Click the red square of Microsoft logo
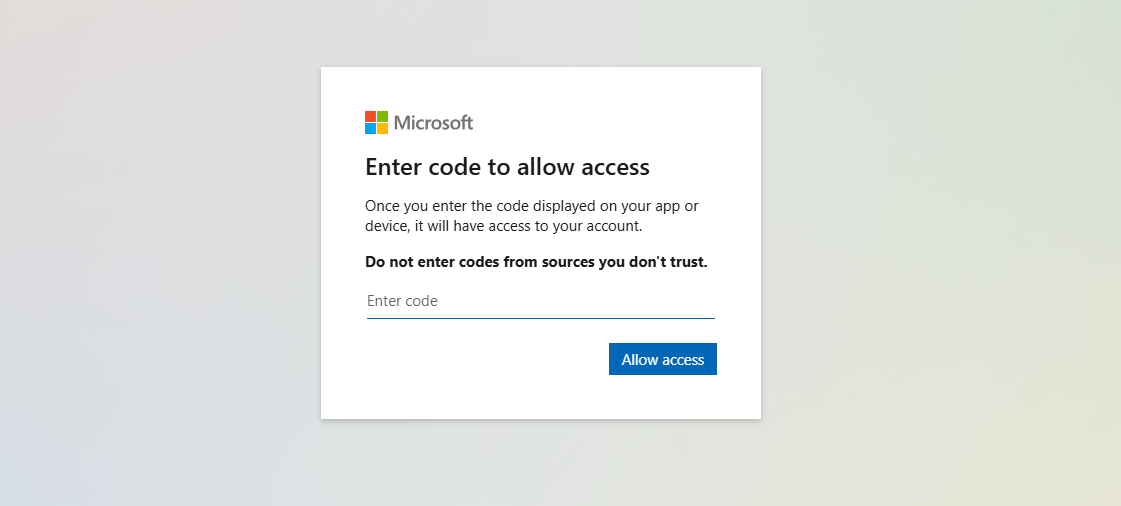 (x=370, y=116)
